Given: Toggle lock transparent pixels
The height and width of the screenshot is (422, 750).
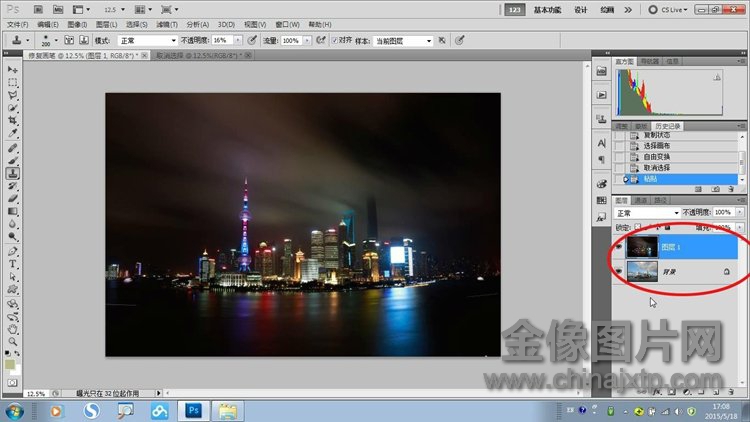Looking at the screenshot, I should (638, 227).
